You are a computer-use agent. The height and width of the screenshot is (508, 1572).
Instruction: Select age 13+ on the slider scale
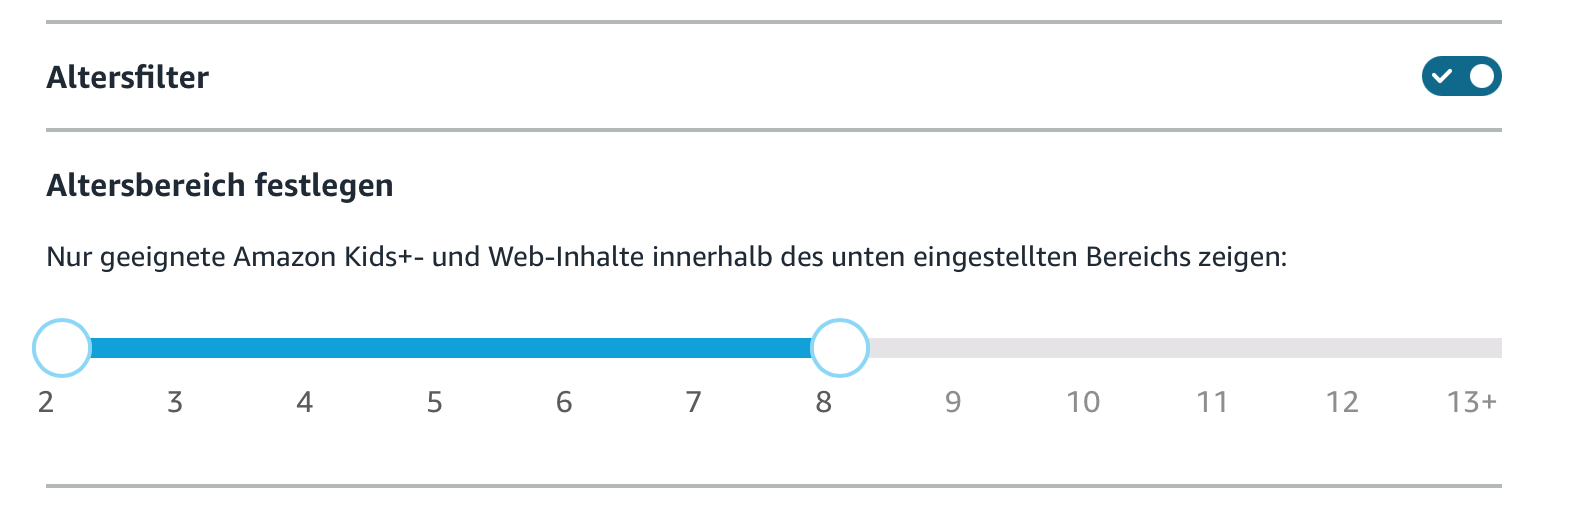pyautogui.click(x=1471, y=402)
